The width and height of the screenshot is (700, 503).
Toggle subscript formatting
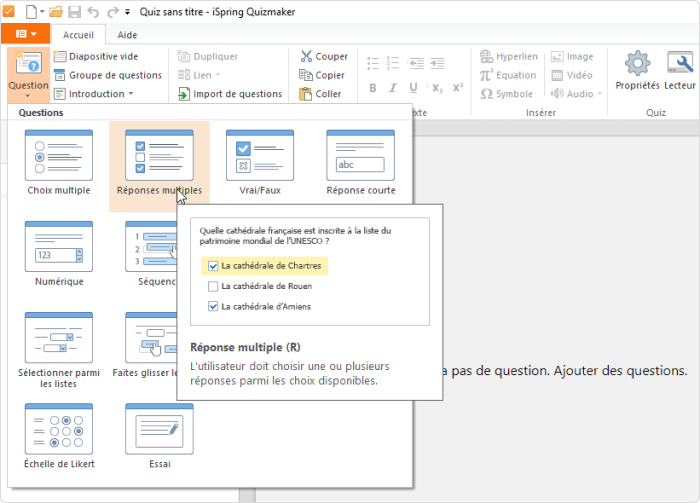coord(437,88)
